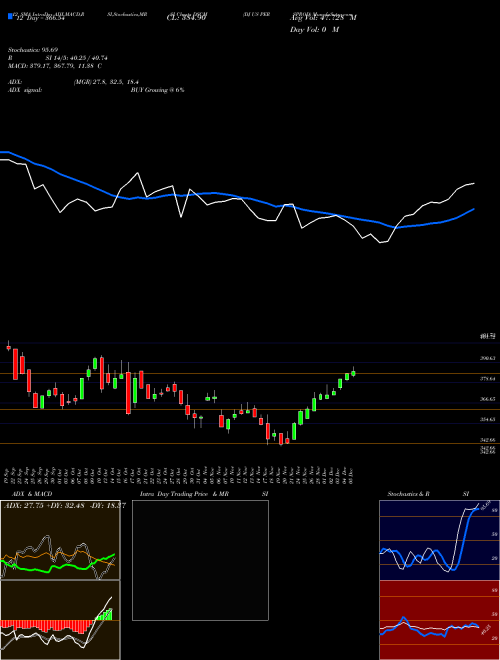The width and height of the screenshot is (500, 660).
Task: Click the Day Vol: 0 M label
Action: click(314, 30)
